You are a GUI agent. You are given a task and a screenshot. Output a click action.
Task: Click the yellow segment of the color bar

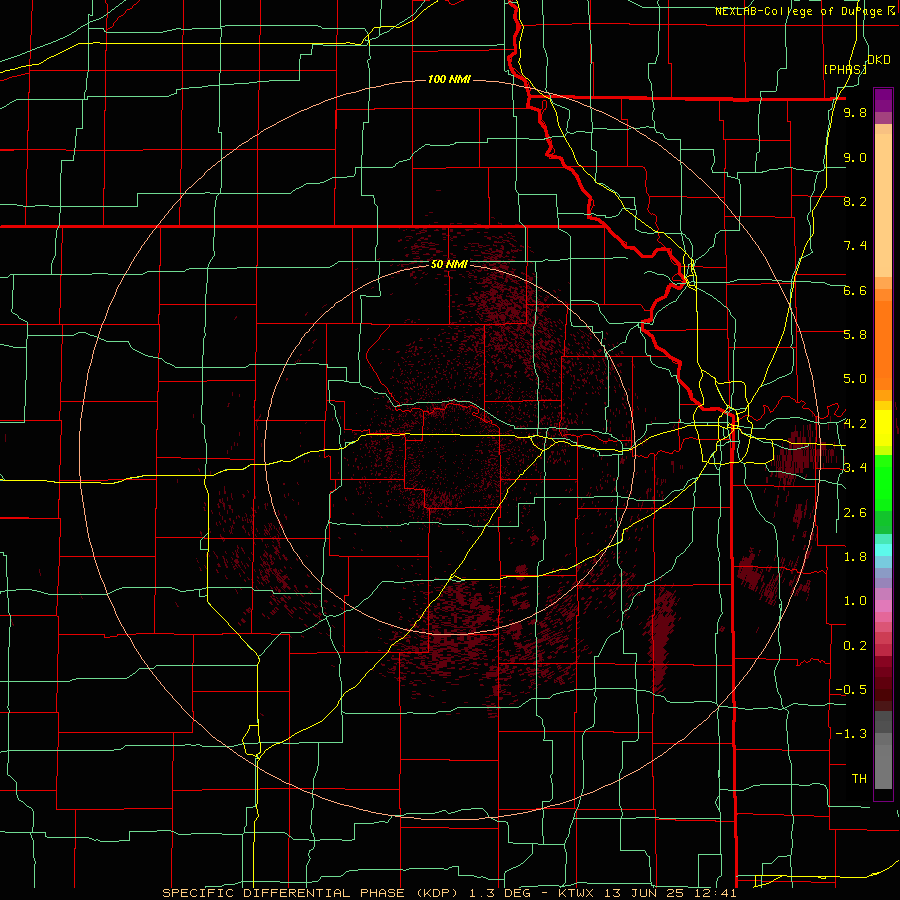[x=883, y=428]
